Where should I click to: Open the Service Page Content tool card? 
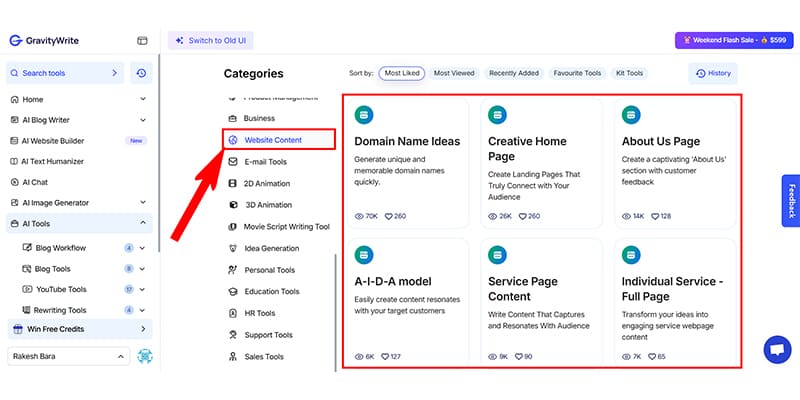tap(542, 302)
